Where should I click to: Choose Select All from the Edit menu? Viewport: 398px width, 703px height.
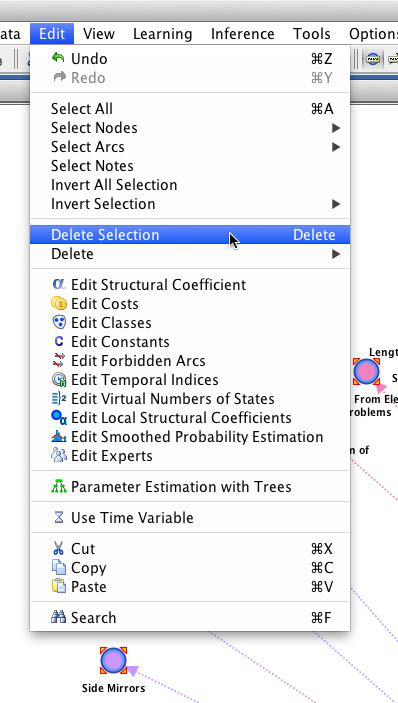(190, 108)
